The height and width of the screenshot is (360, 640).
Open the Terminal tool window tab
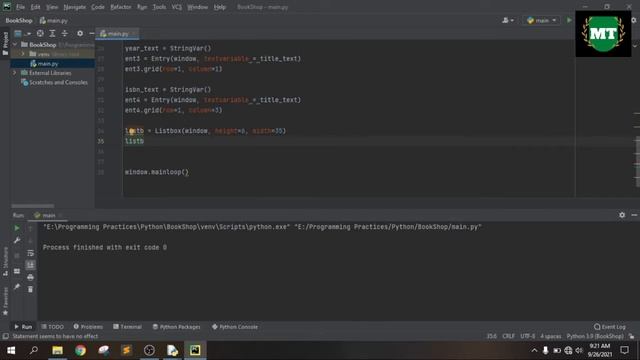point(127,327)
